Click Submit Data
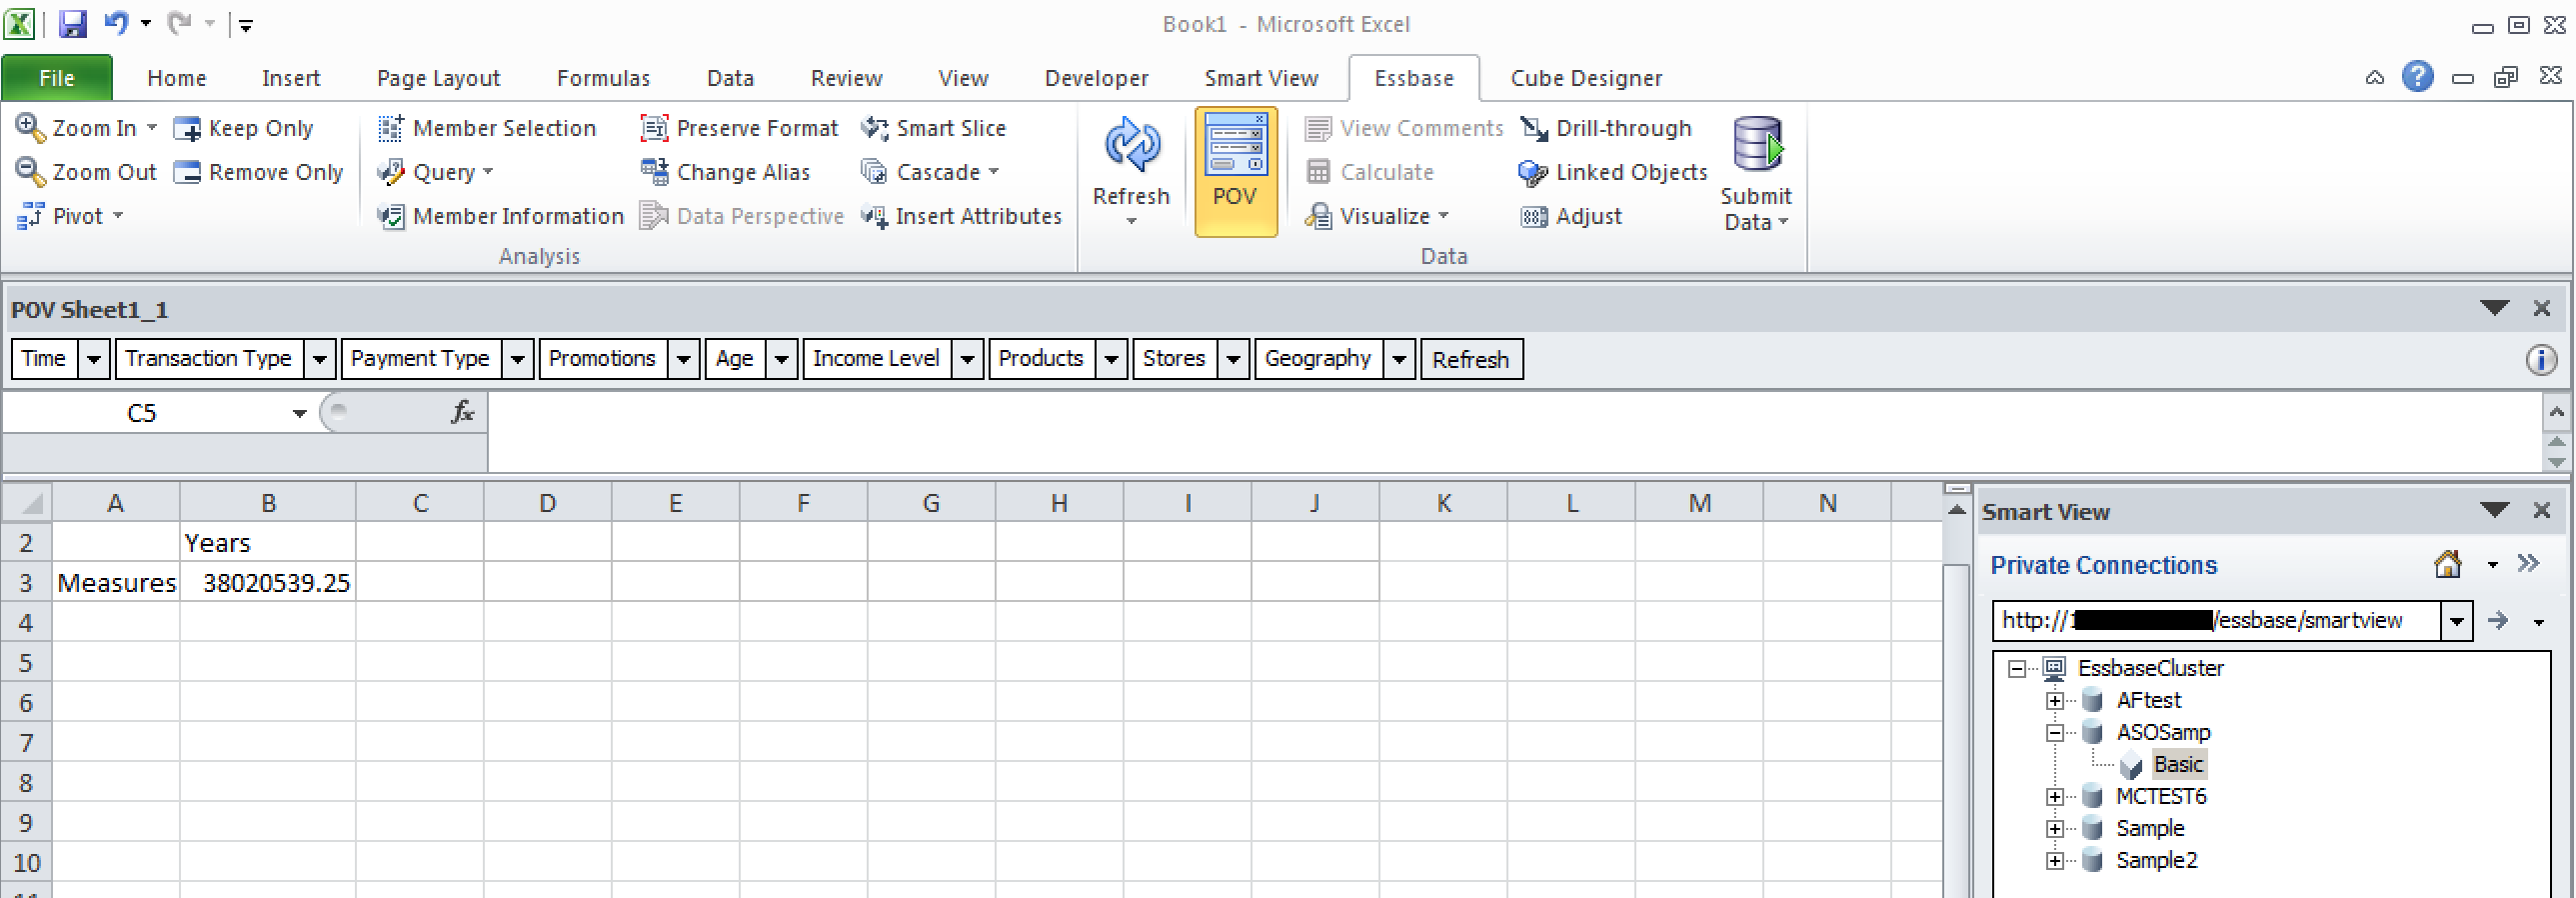The height and width of the screenshot is (898, 2576). click(x=1756, y=174)
